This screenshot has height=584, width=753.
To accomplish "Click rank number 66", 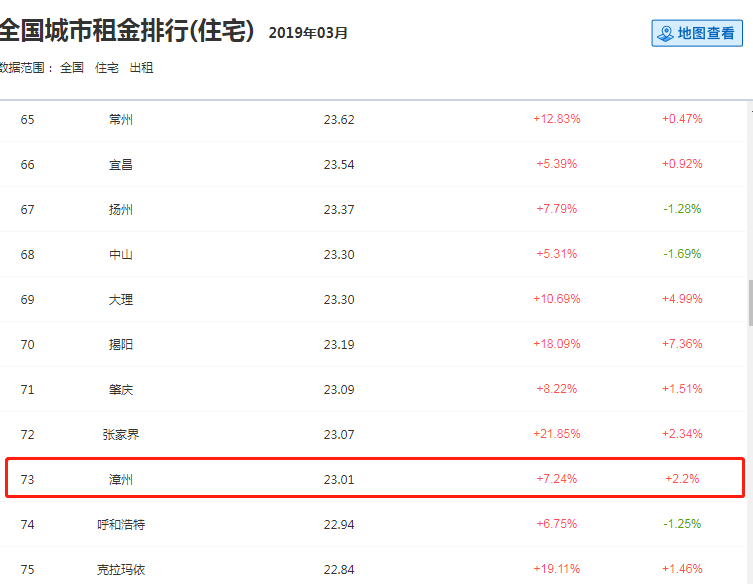I will pyautogui.click(x=27, y=164).
